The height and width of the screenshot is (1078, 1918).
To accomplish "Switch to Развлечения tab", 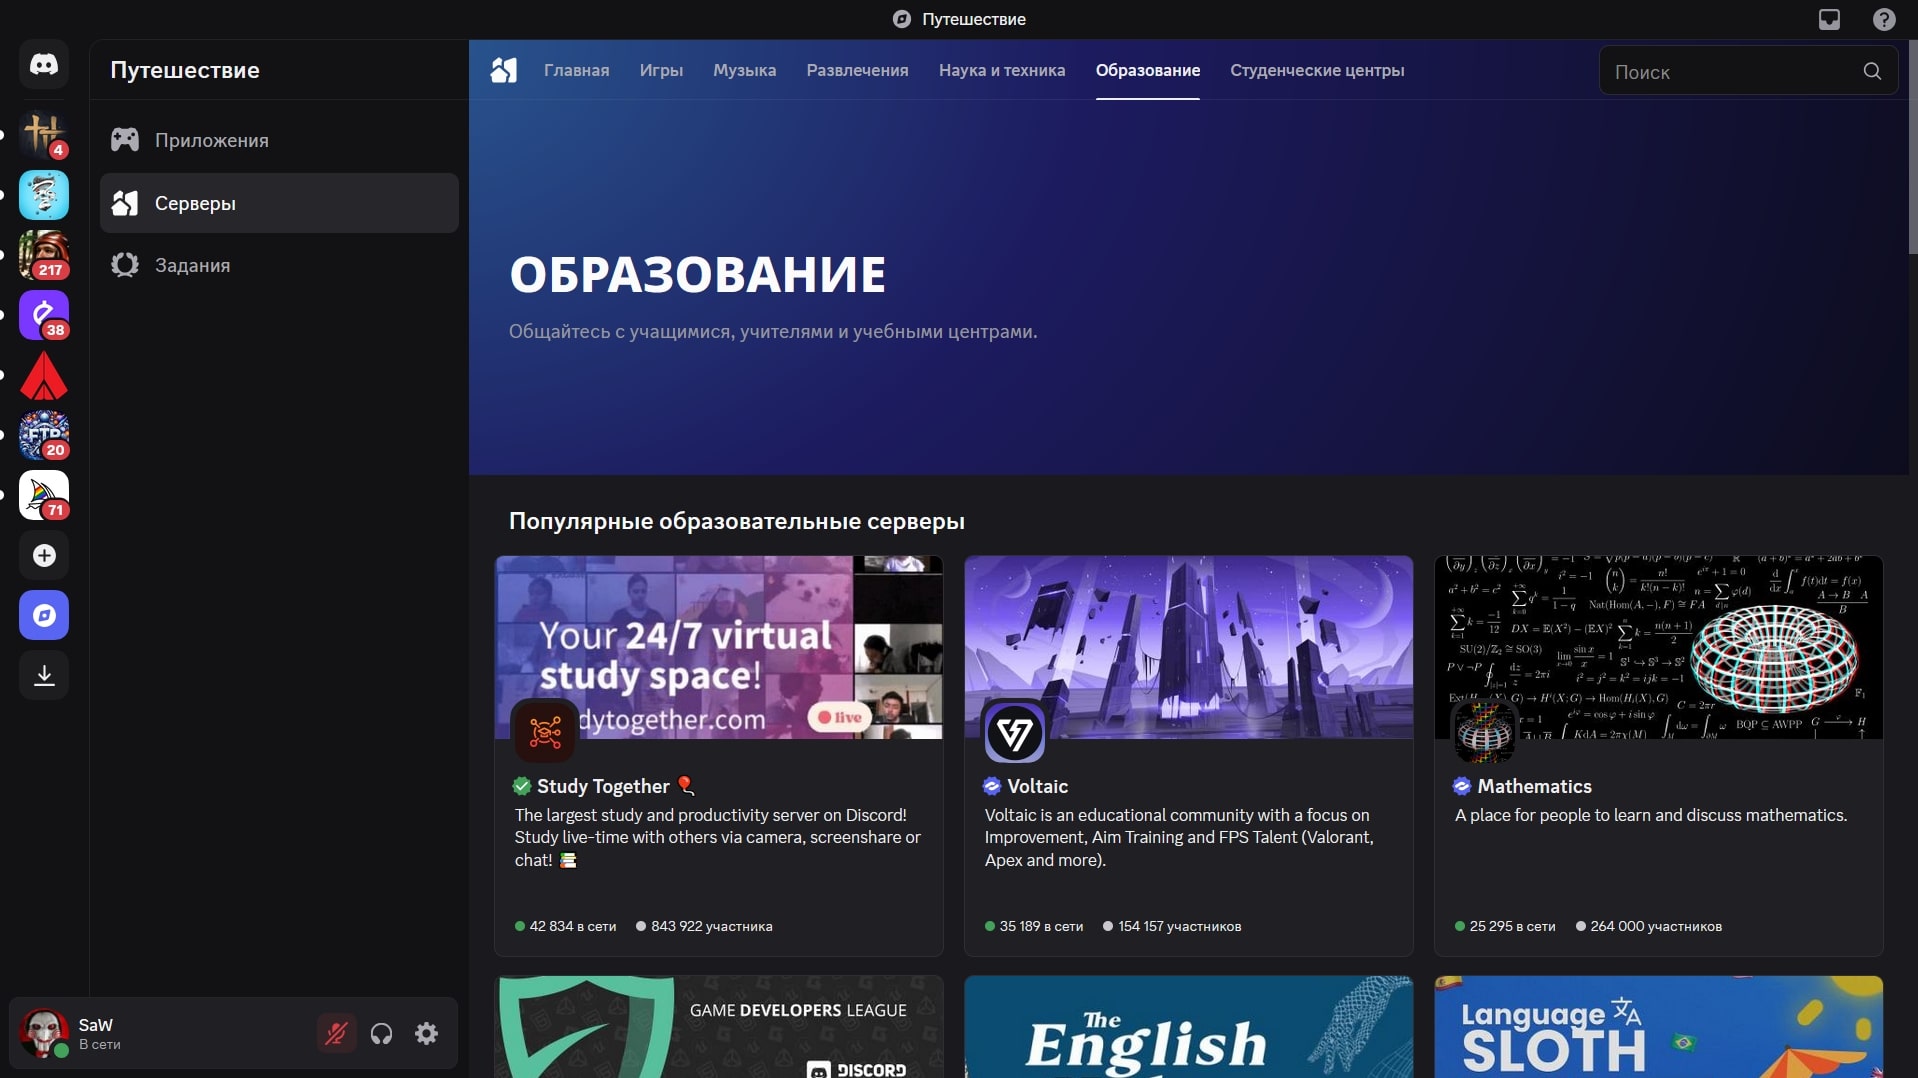I will [857, 70].
